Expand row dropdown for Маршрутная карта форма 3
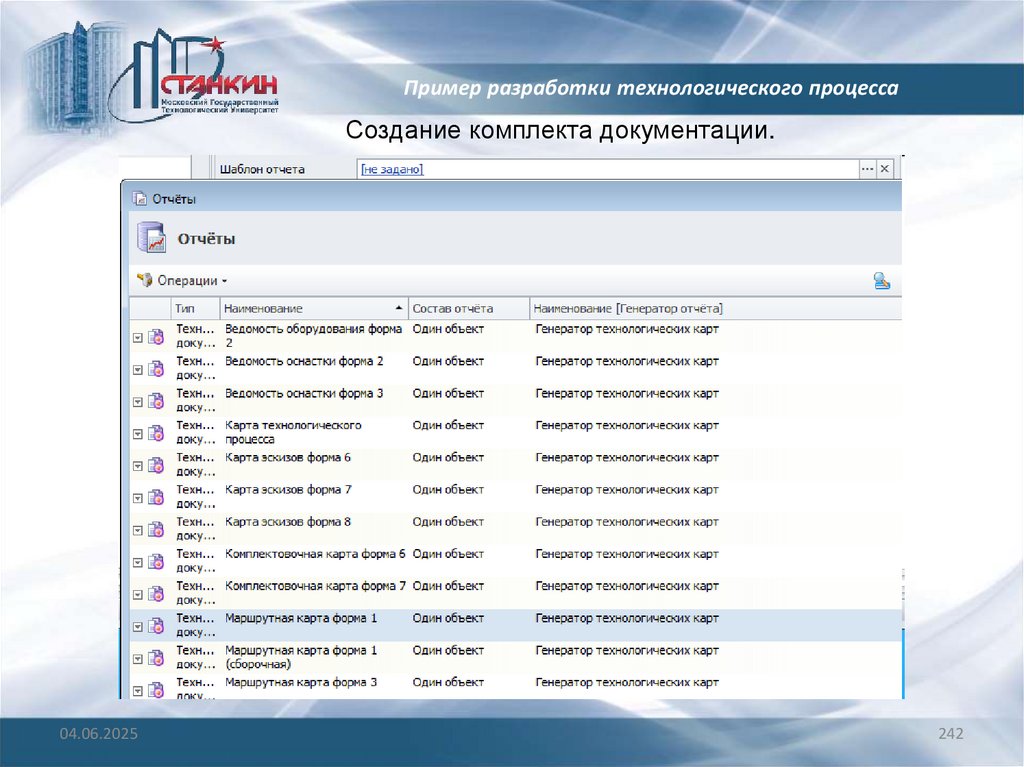The image size is (1024, 767). tap(138, 689)
